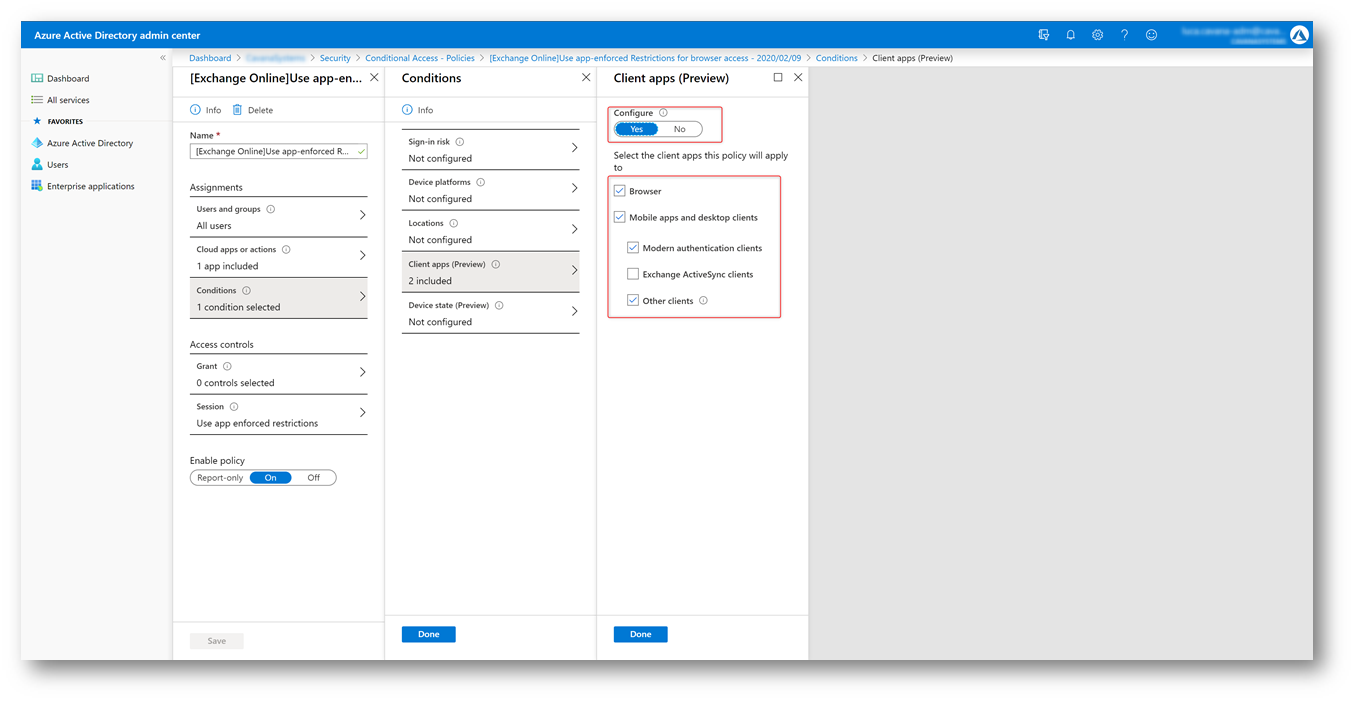This screenshot has width=1355, height=702.
Task: Show info tooltip for Device platforms
Action: click(x=481, y=183)
